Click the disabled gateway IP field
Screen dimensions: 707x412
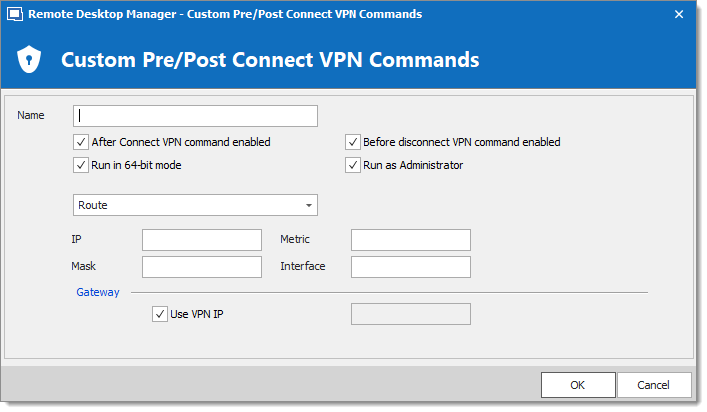(411, 314)
